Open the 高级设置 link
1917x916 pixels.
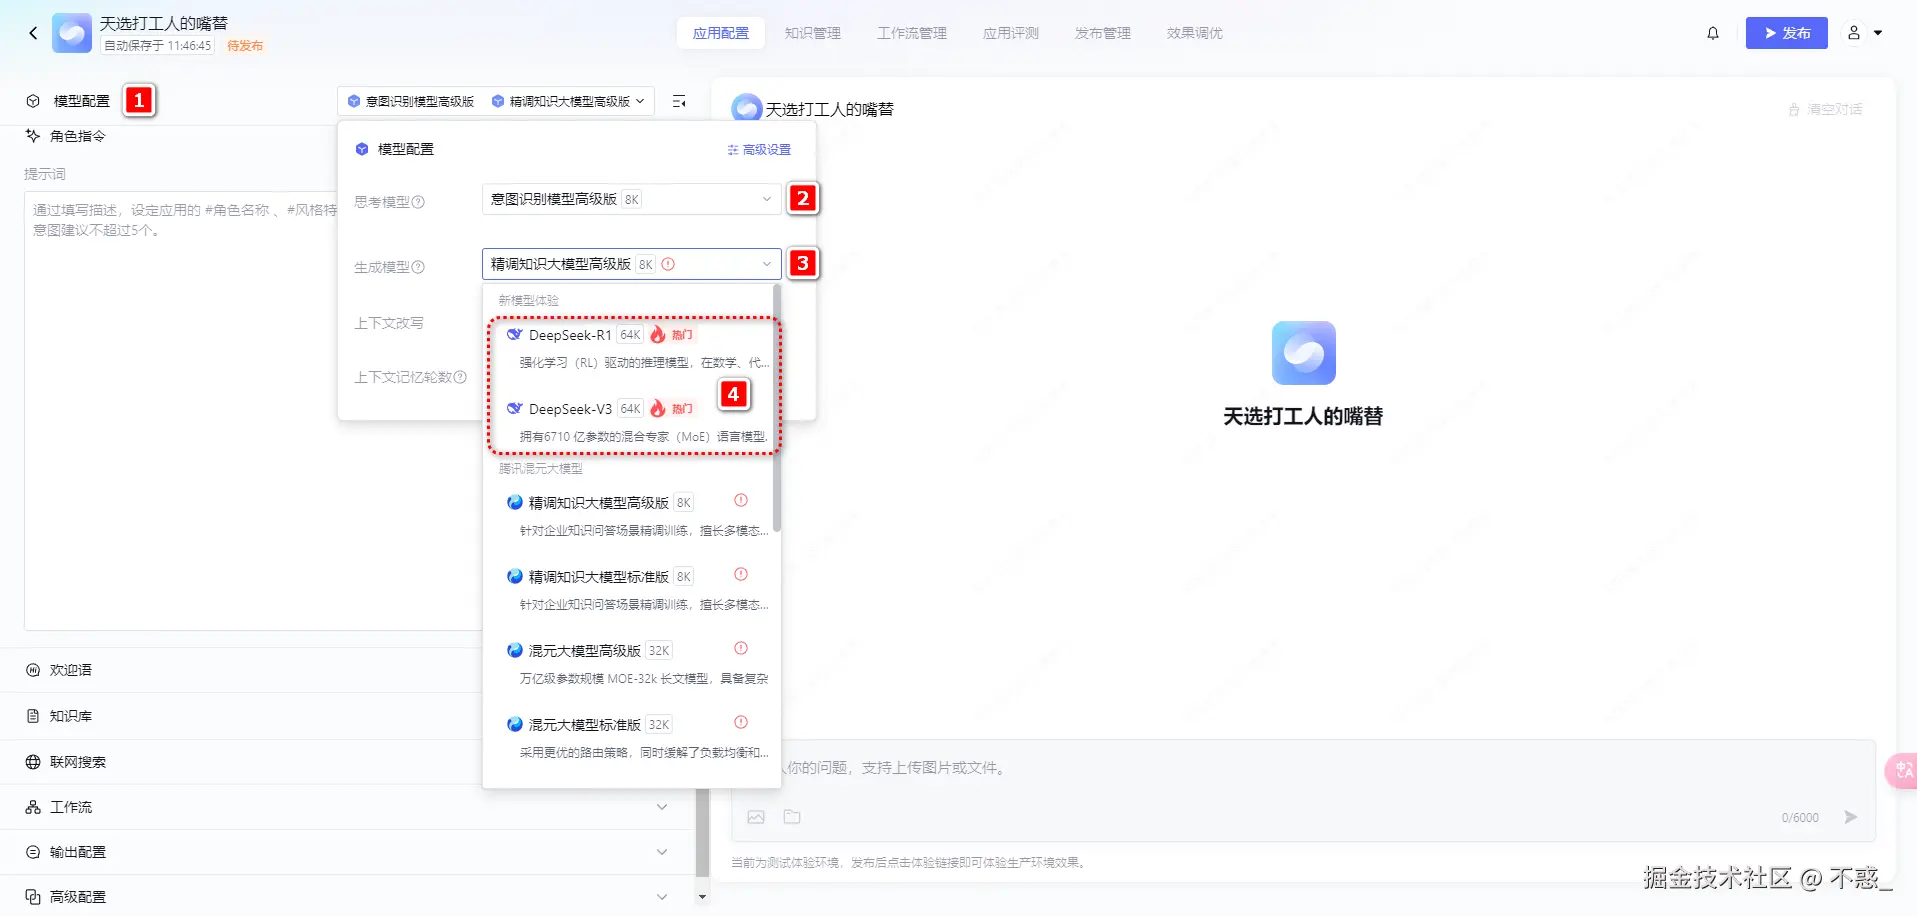click(x=759, y=150)
